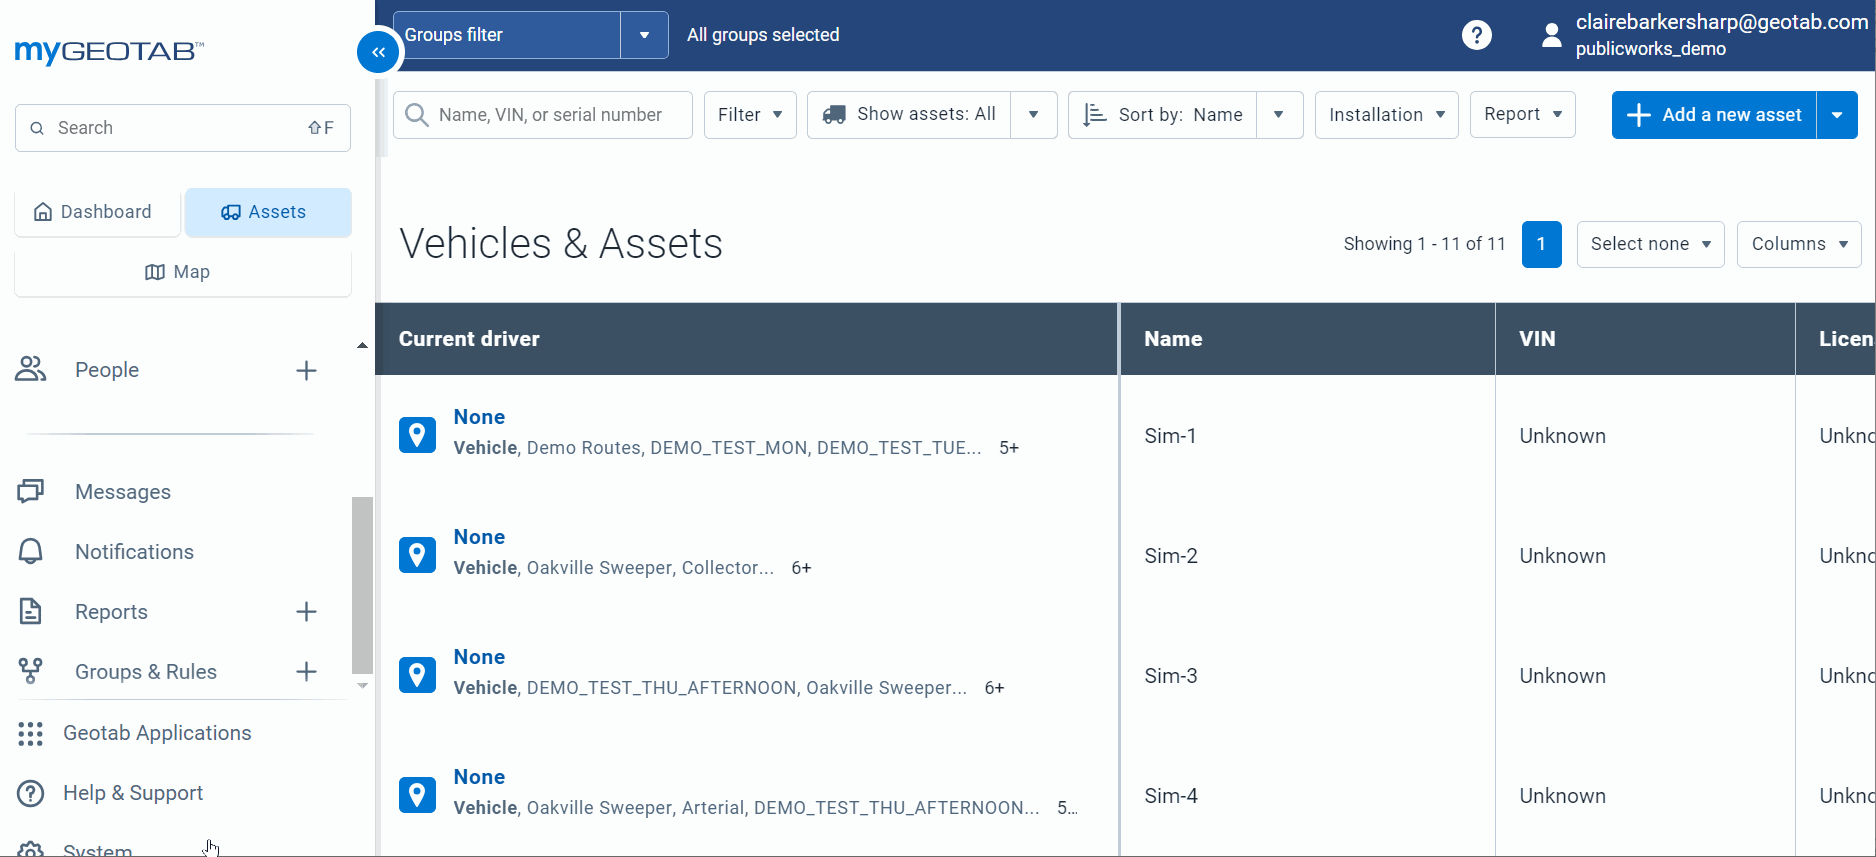1876x857 pixels.
Task: Click the truck icon in Show assets
Action: coord(834,115)
